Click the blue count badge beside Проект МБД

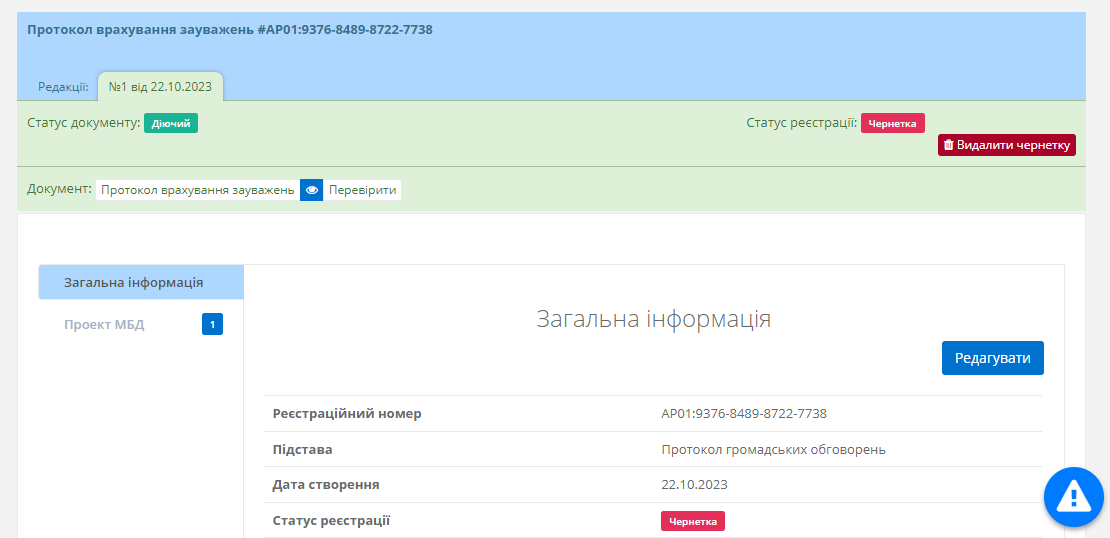[x=212, y=324]
